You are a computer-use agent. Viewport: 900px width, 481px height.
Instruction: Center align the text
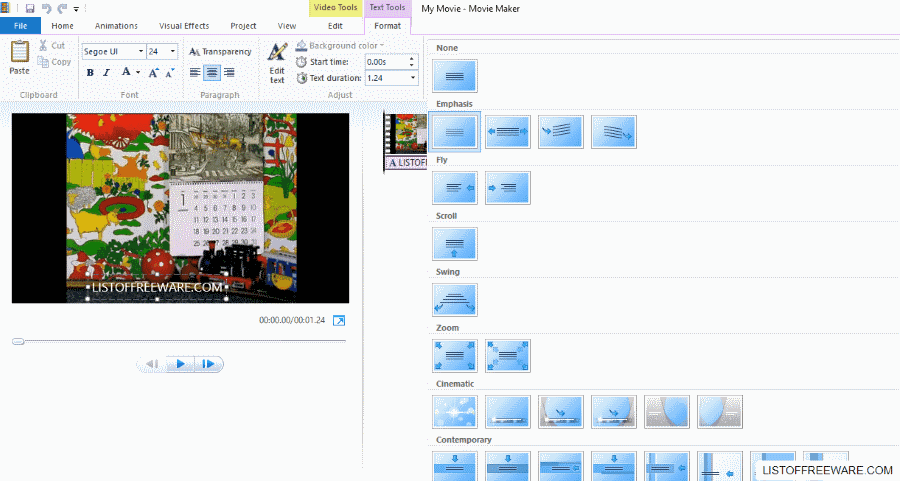[212, 72]
